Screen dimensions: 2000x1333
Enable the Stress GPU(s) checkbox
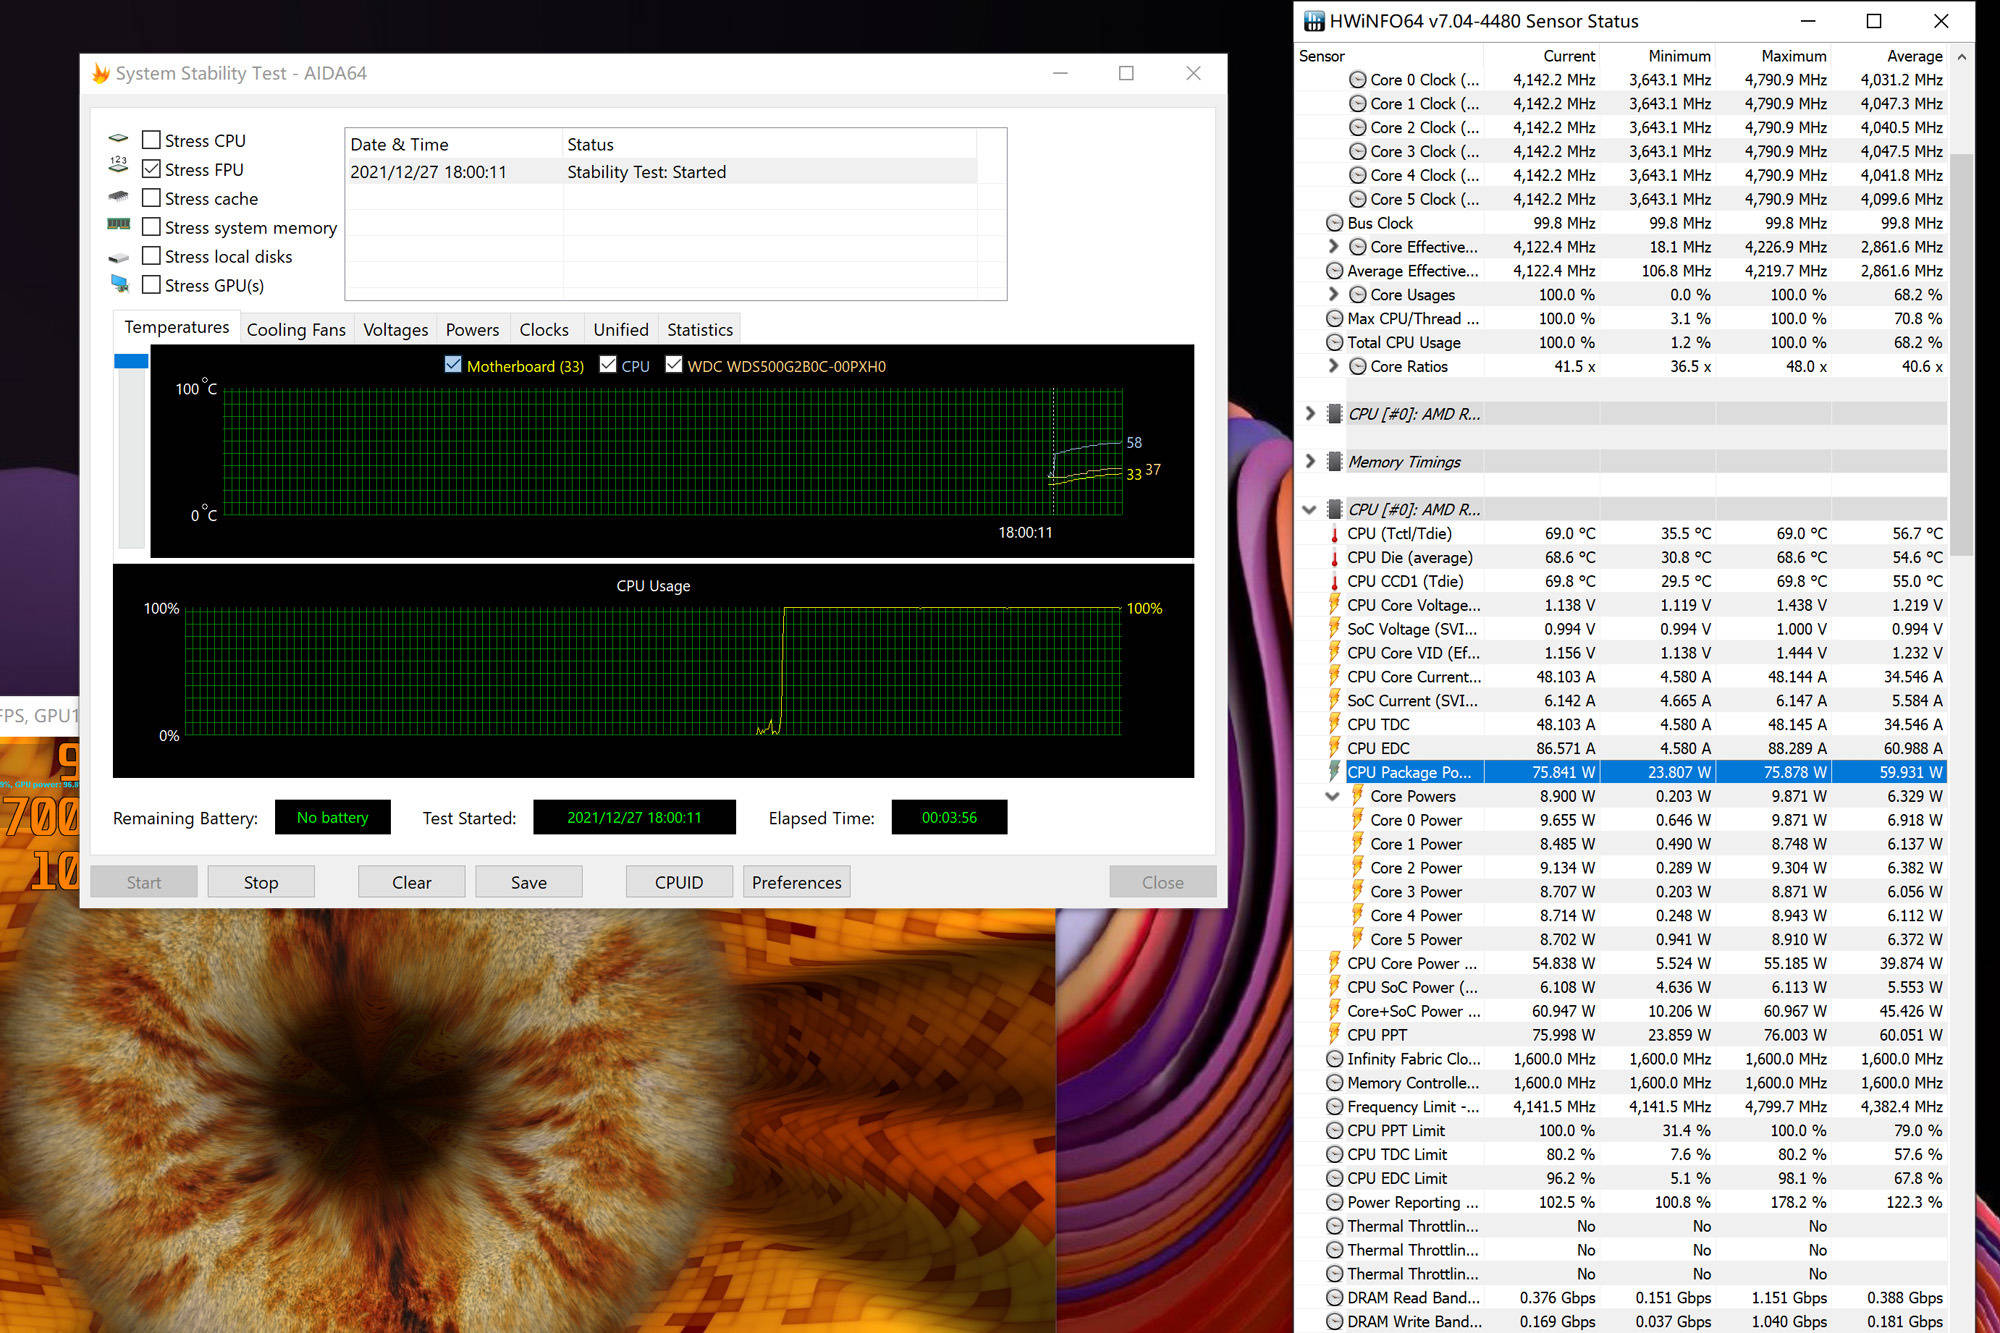[151, 285]
